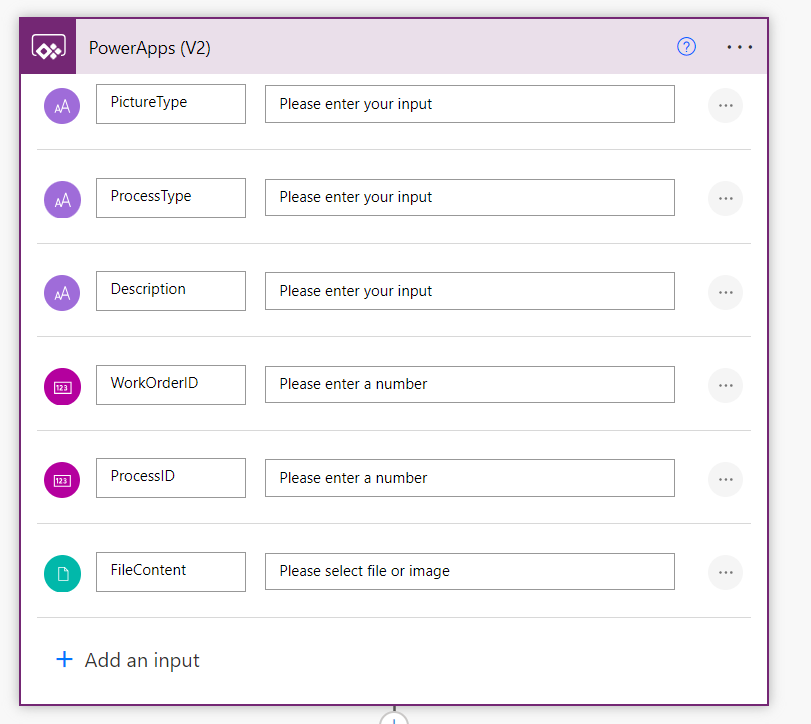
Task: Click the ProcessType description input box
Action: coord(470,198)
